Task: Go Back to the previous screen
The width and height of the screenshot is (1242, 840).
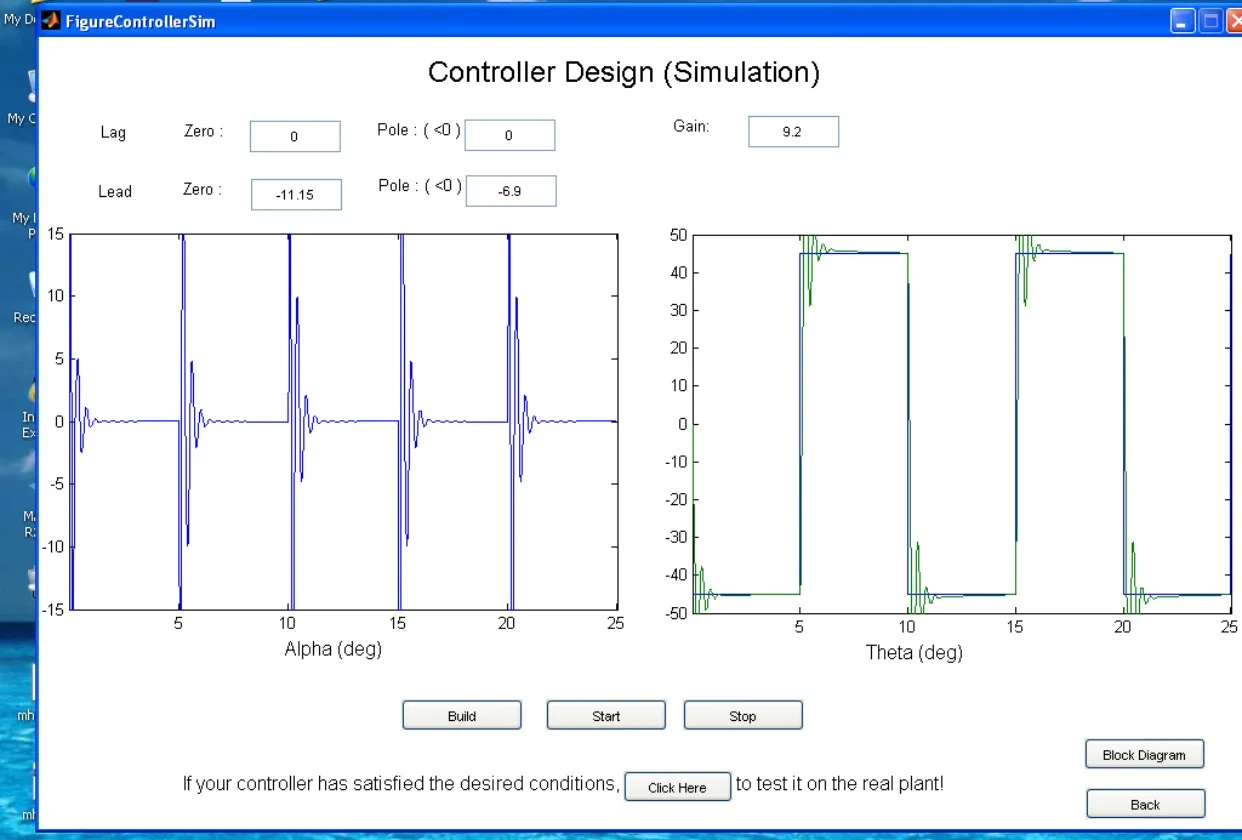Action: pyautogui.click(x=1145, y=804)
